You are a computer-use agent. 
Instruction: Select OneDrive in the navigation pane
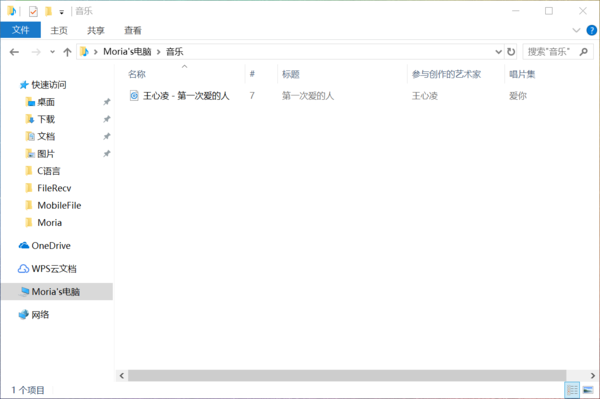(51, 246)
